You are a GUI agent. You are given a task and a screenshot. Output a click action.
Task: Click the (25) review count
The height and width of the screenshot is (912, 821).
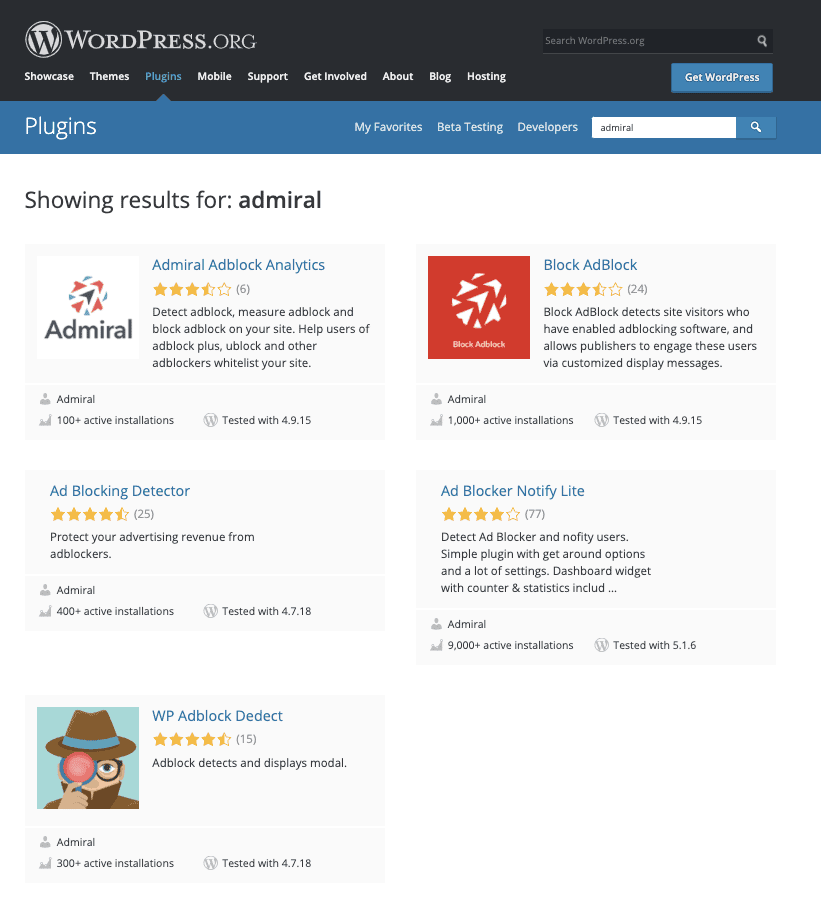point(144,514)
